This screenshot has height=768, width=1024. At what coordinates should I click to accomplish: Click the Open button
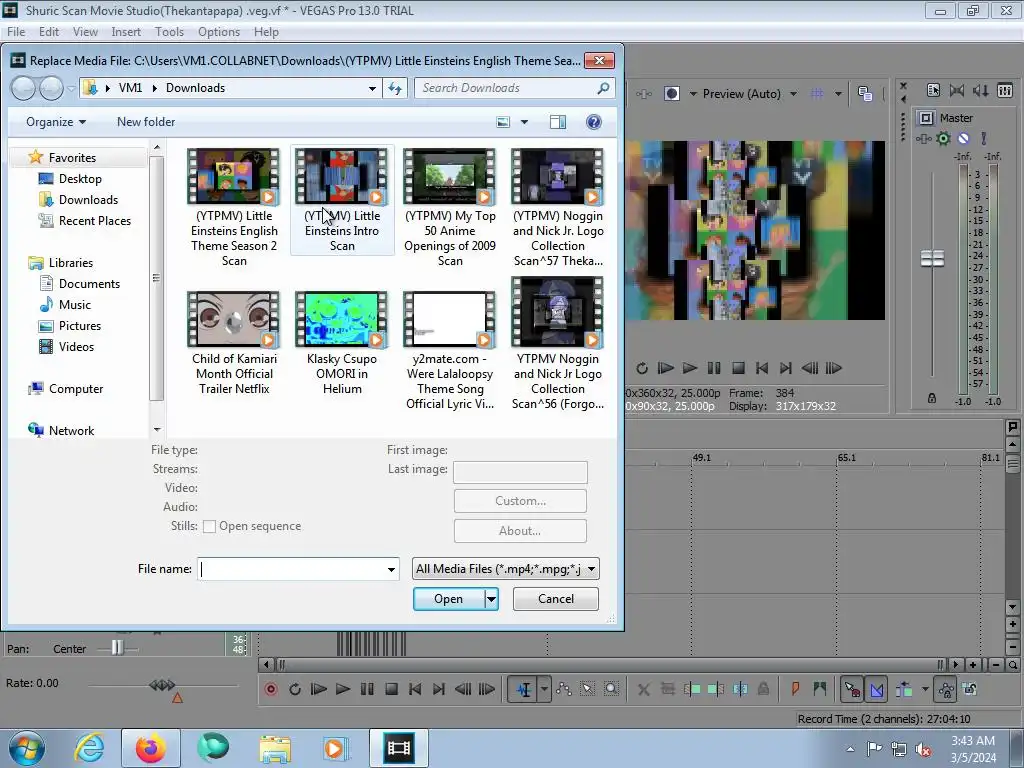[x=449, y=599]
